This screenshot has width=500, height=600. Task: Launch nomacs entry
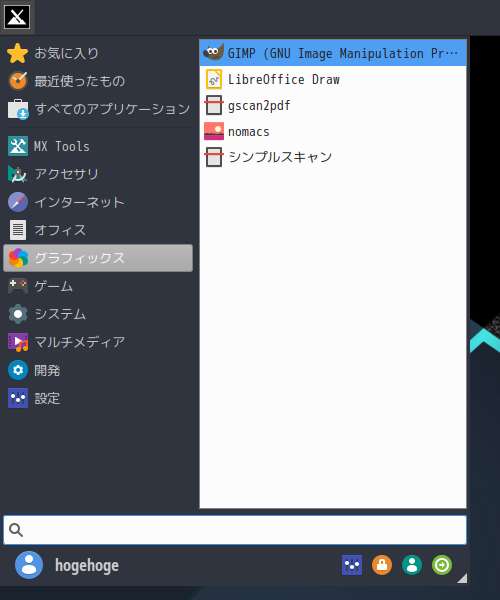(333, 131)
